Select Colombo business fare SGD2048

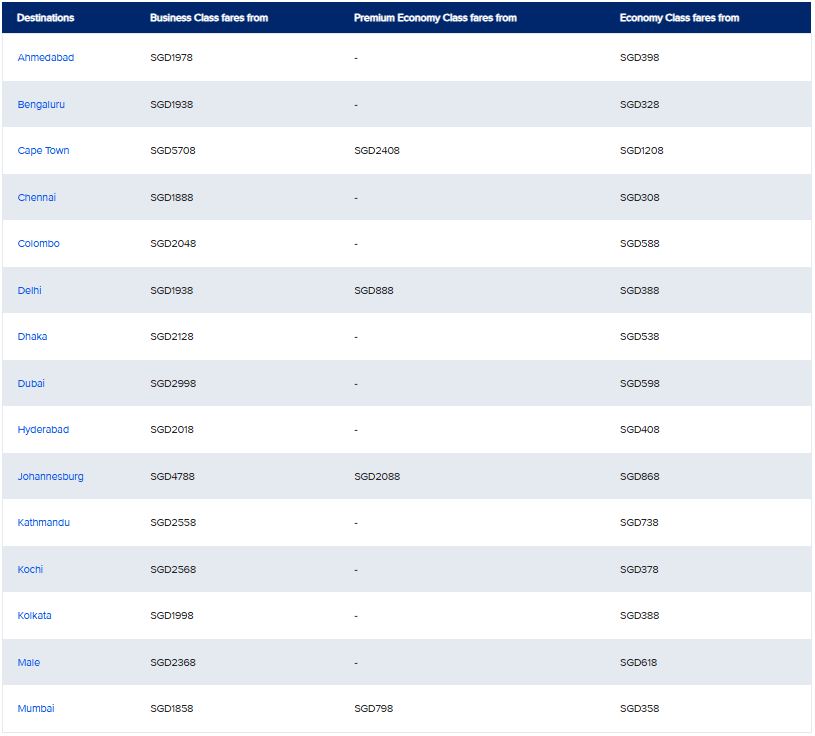click(173, 244)
